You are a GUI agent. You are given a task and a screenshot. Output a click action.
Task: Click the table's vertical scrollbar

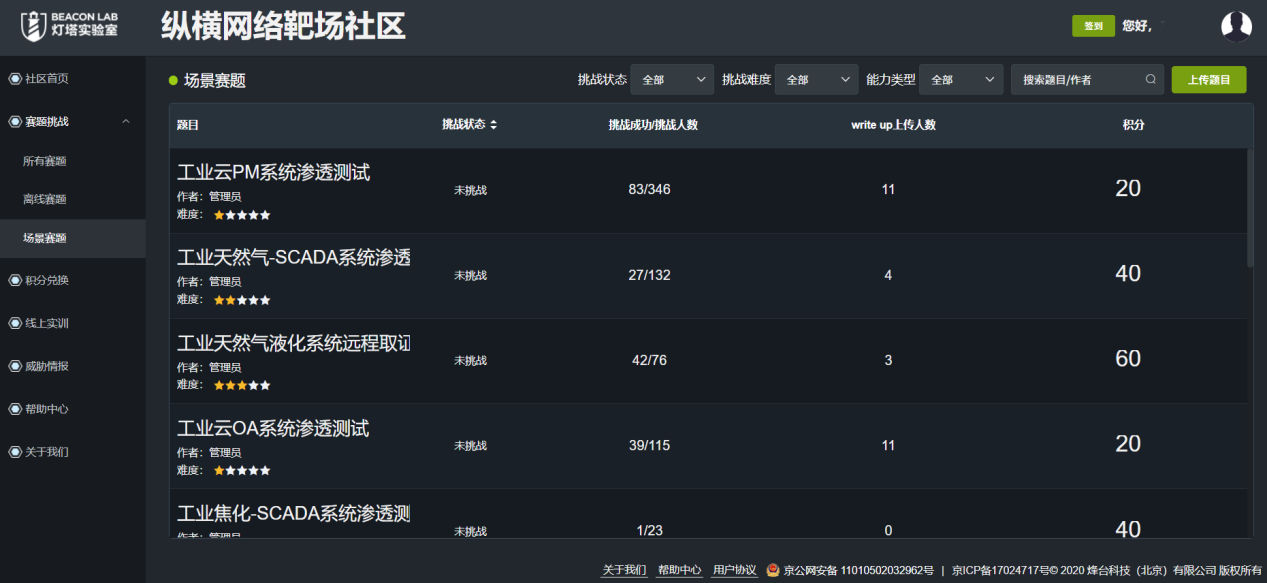click(1249, 208)
